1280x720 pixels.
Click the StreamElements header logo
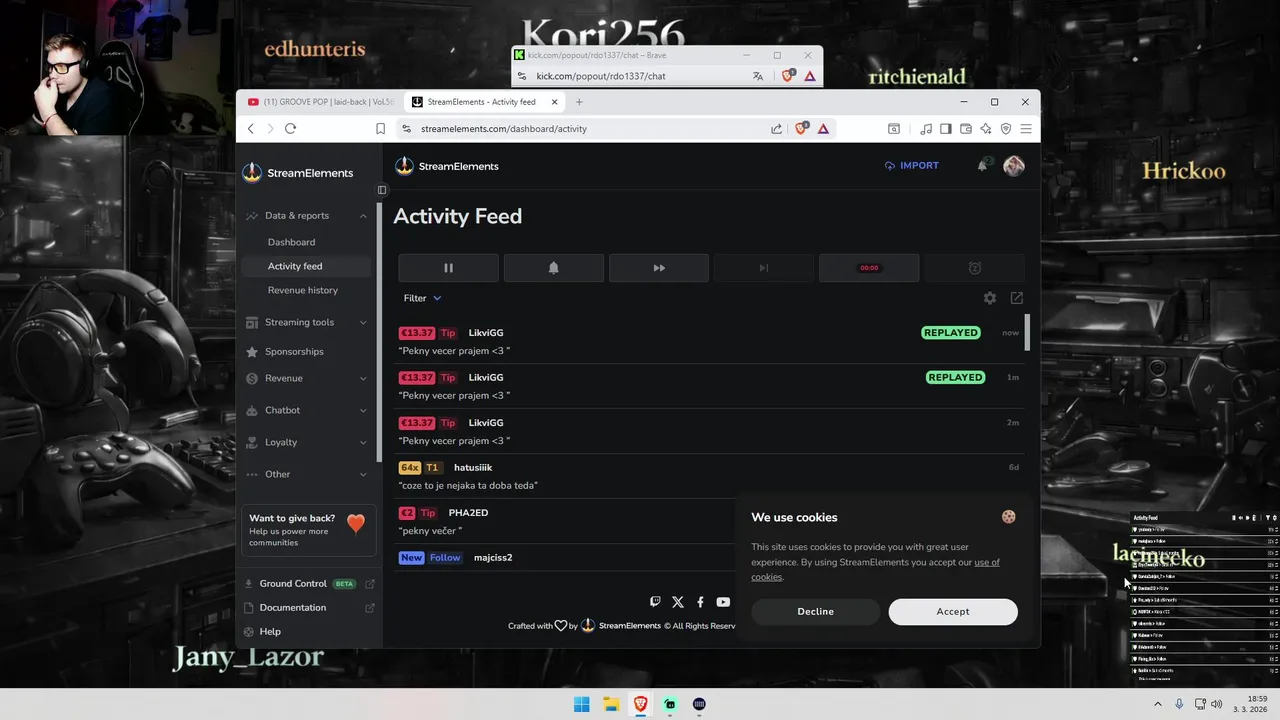[446, 166]
